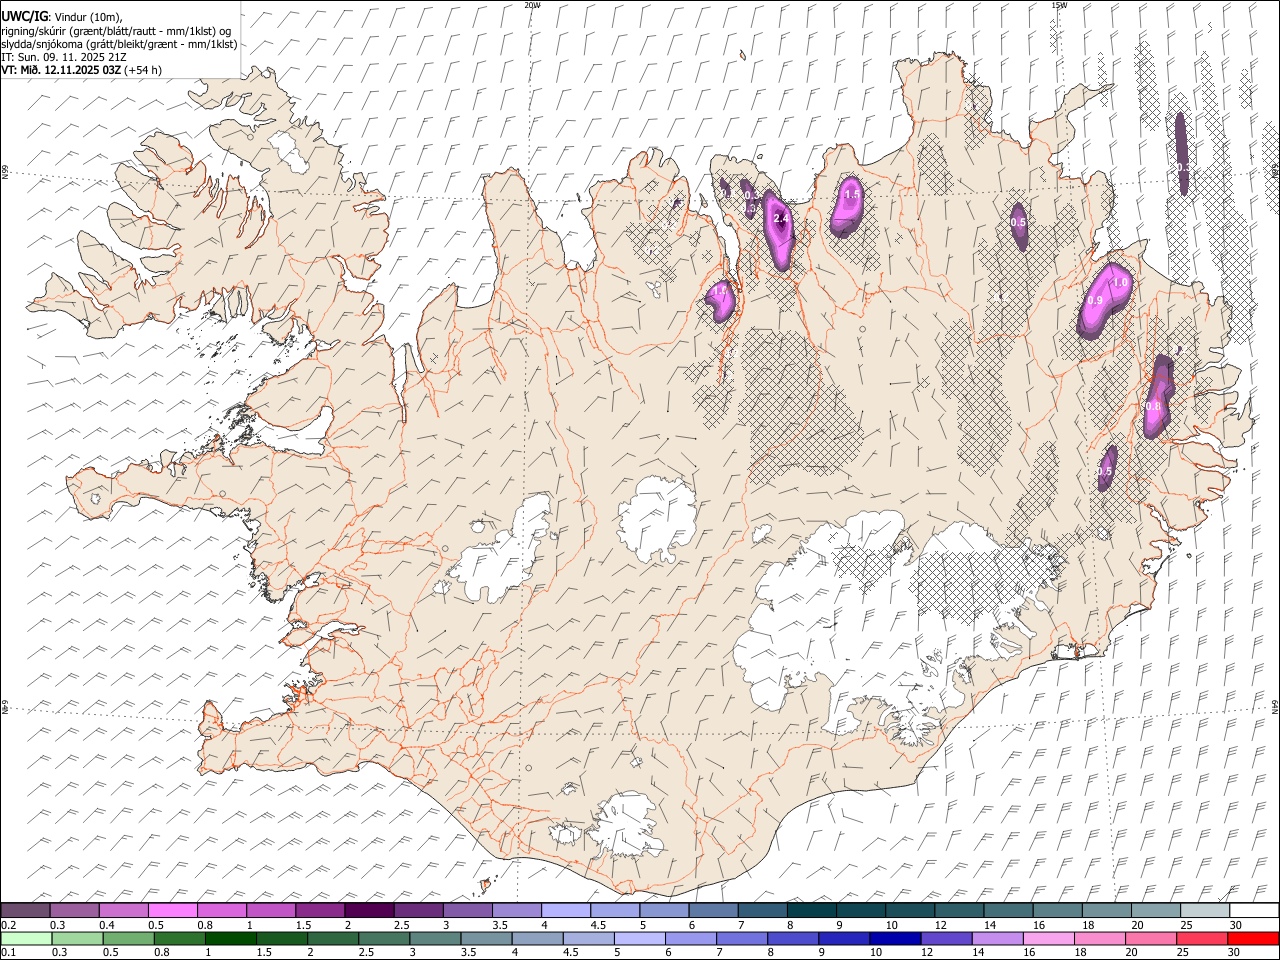Viewport: 1280px width, 960px height.
Task: Select the rain scale swatch between 3 and 3.5
Action: coord(435,938)
